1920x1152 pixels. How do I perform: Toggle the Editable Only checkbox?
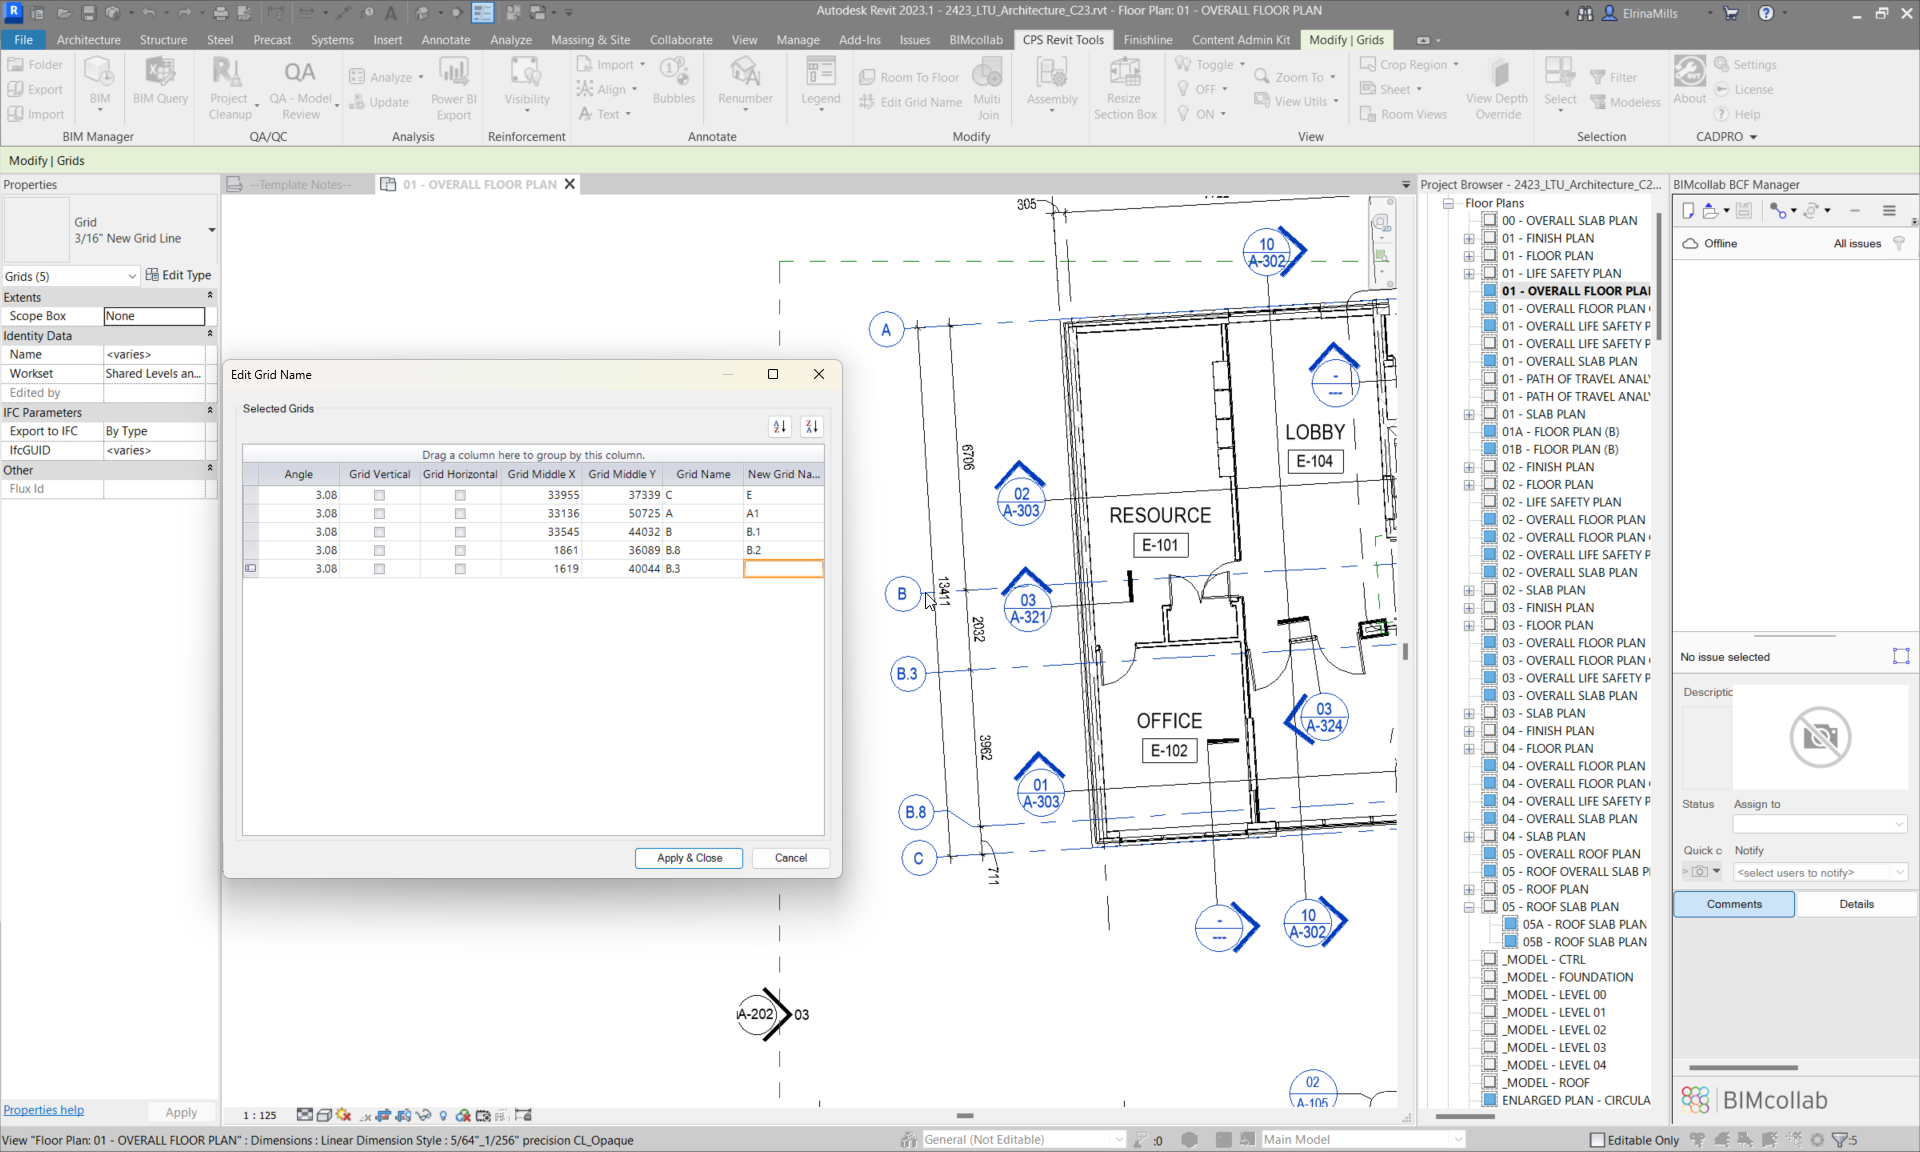pyautogui.click(x=1597, y=1140)
